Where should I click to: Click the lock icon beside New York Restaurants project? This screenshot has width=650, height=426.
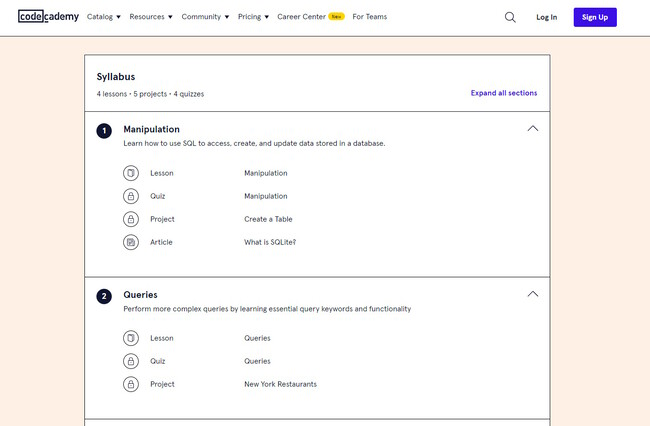tap(131, 384)
